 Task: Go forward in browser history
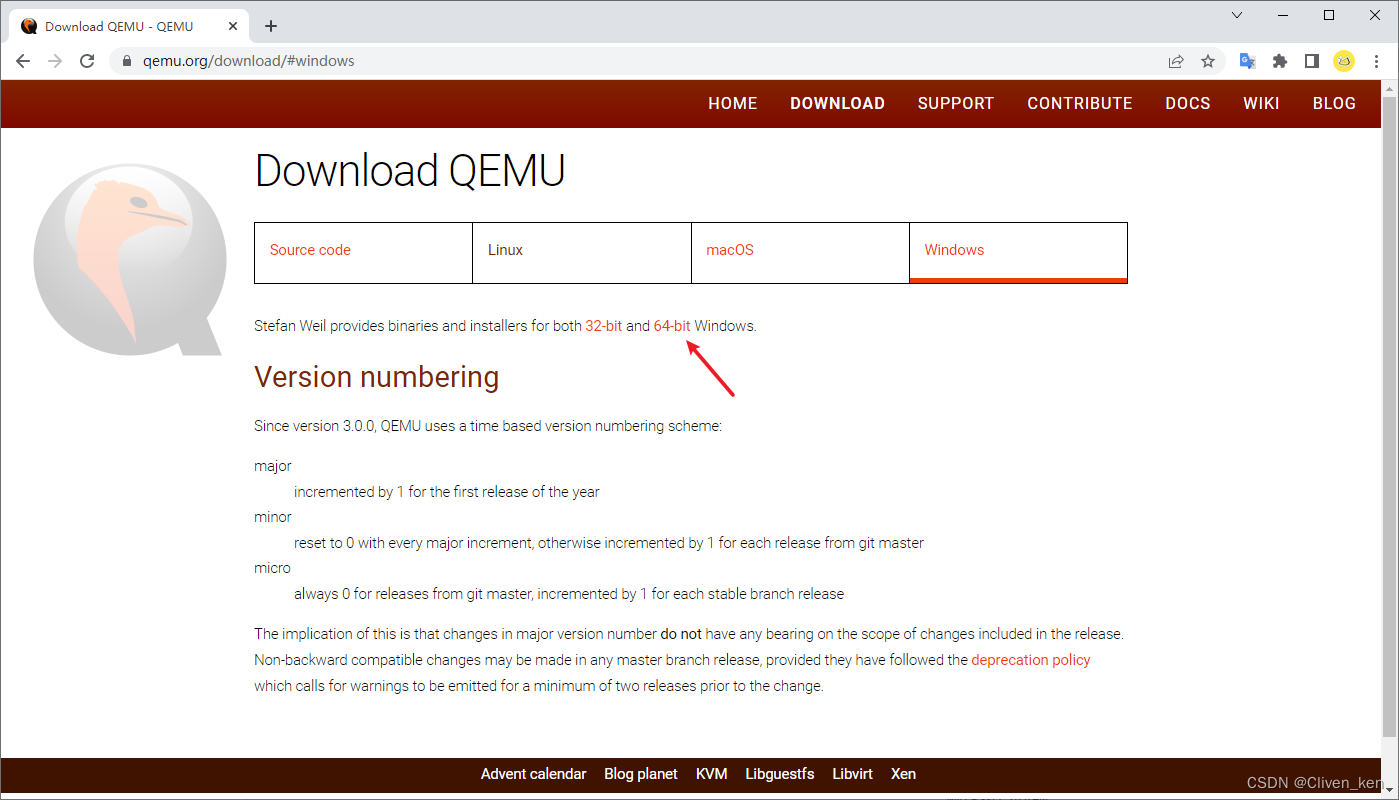coord(55,61)
